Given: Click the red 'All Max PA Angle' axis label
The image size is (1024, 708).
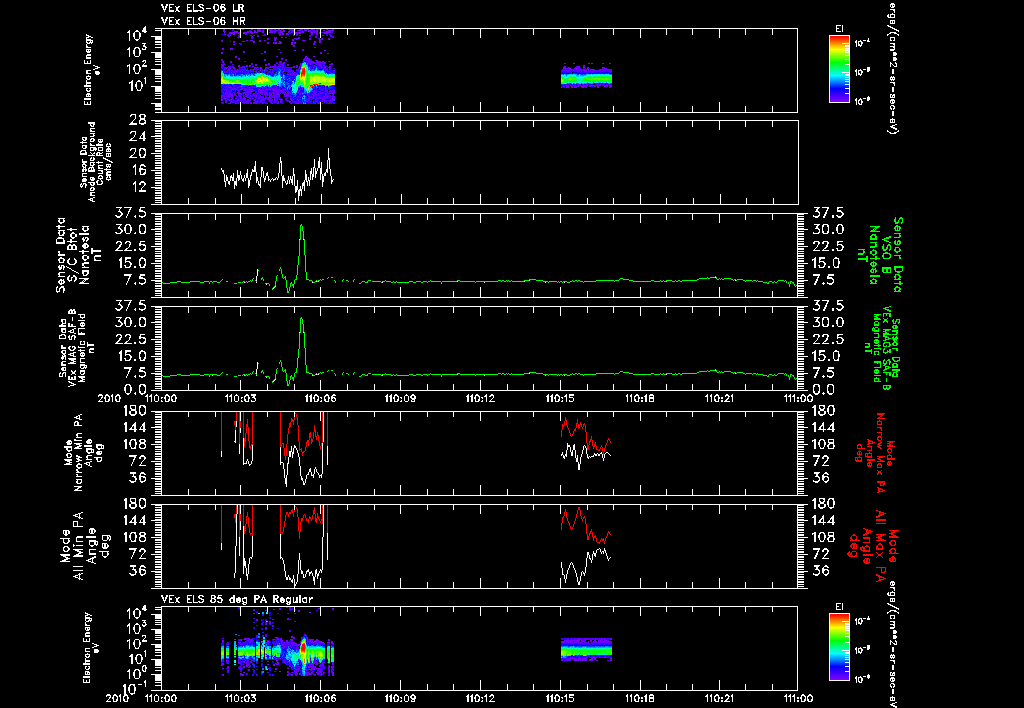Looking at the screenshot, I should 872,545.
